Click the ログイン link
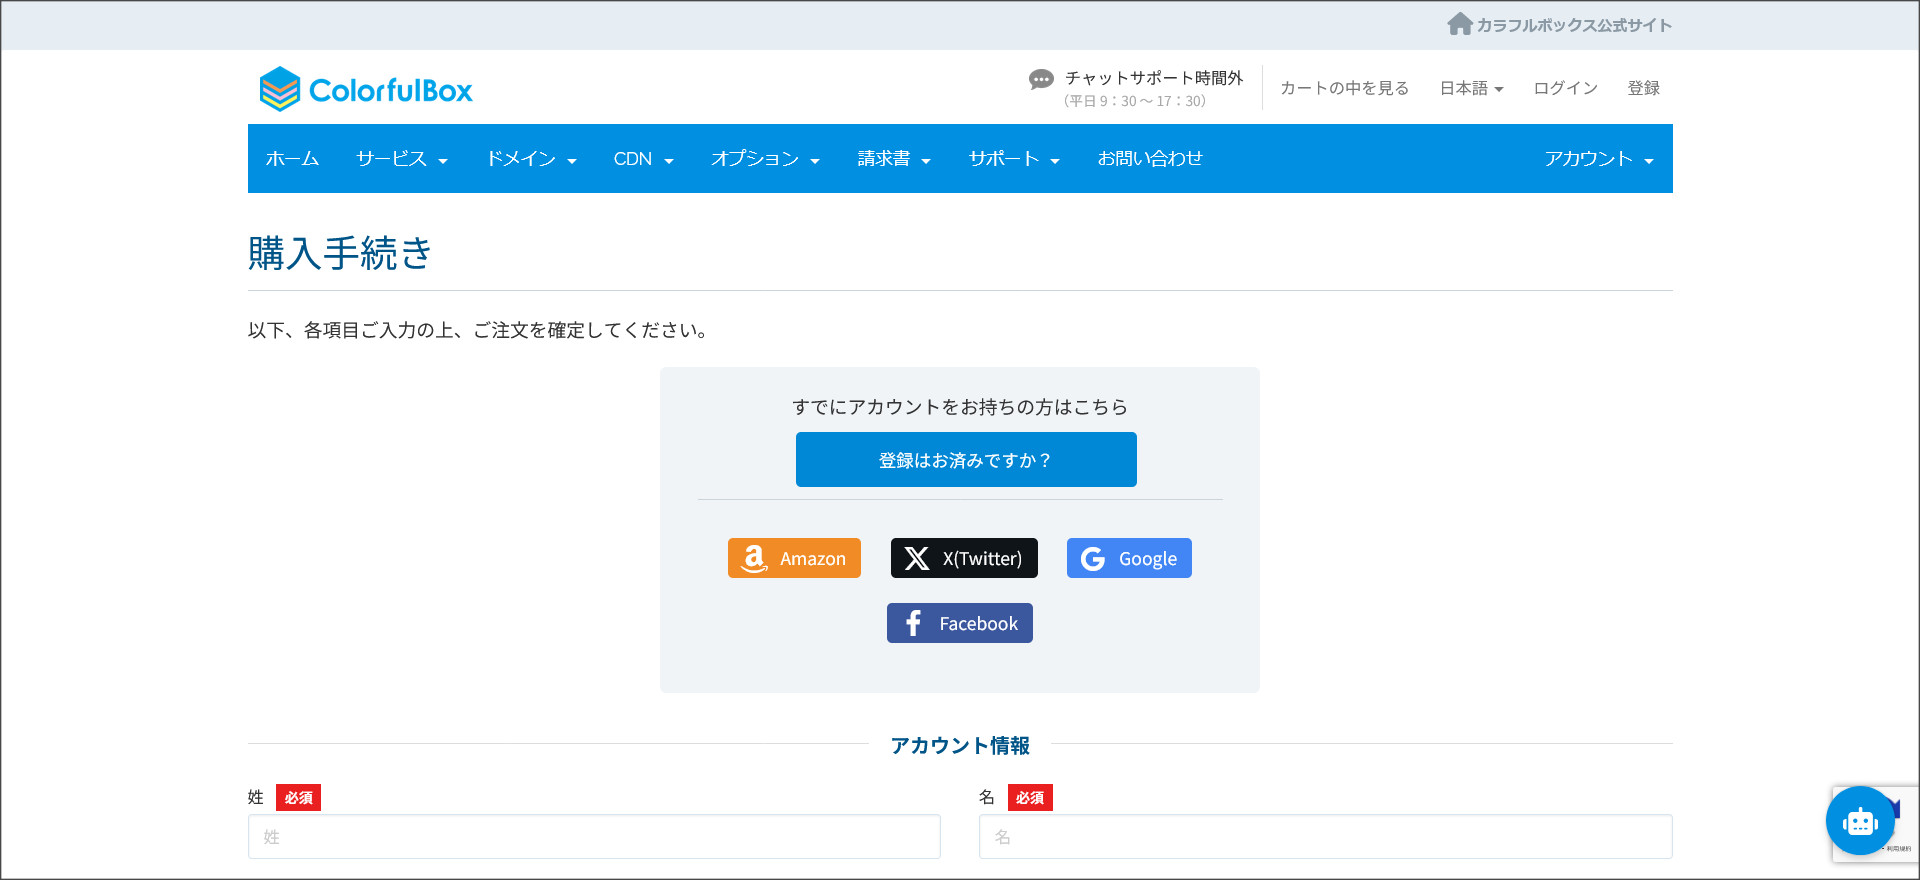 point(1565,88)
